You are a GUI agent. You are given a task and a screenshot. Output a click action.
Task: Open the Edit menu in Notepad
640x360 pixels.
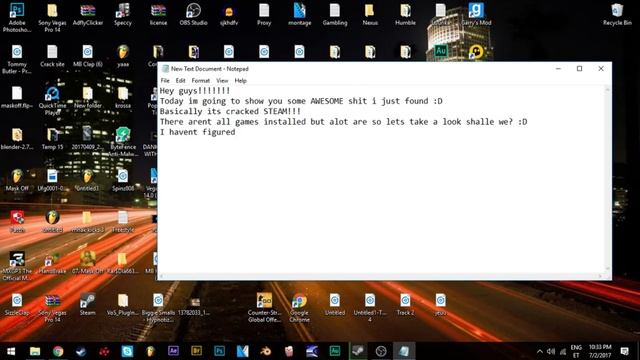180,80
